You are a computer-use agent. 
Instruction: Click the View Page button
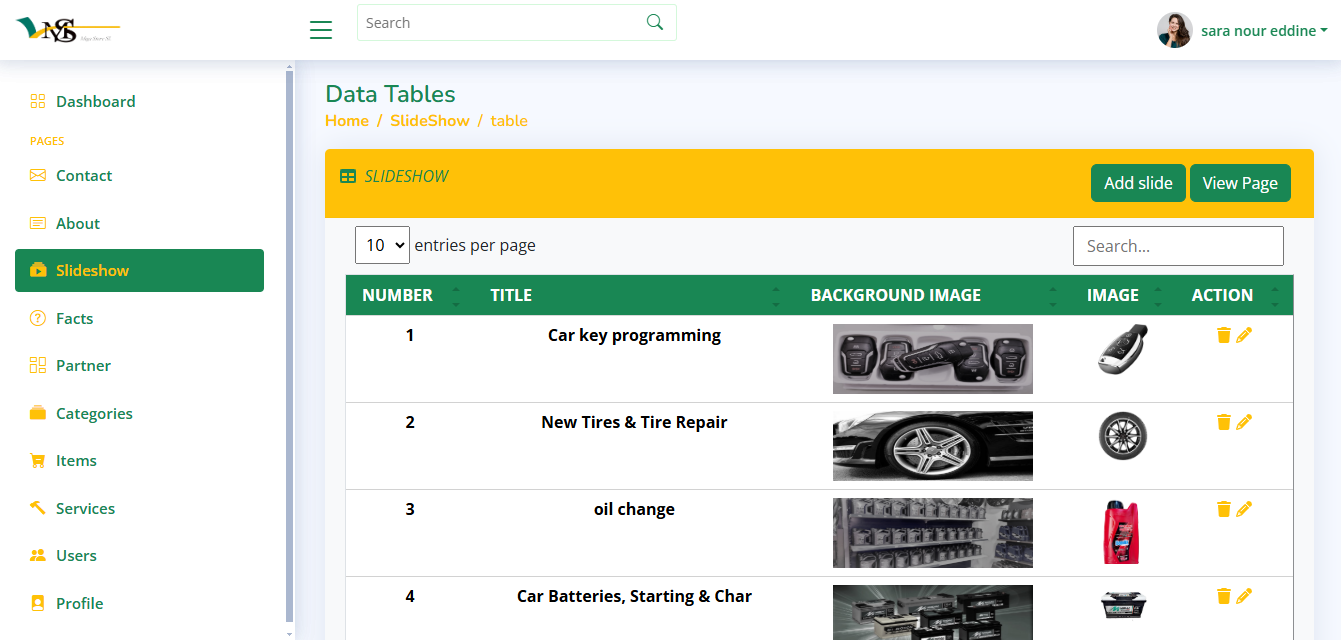click(1240, 183)
